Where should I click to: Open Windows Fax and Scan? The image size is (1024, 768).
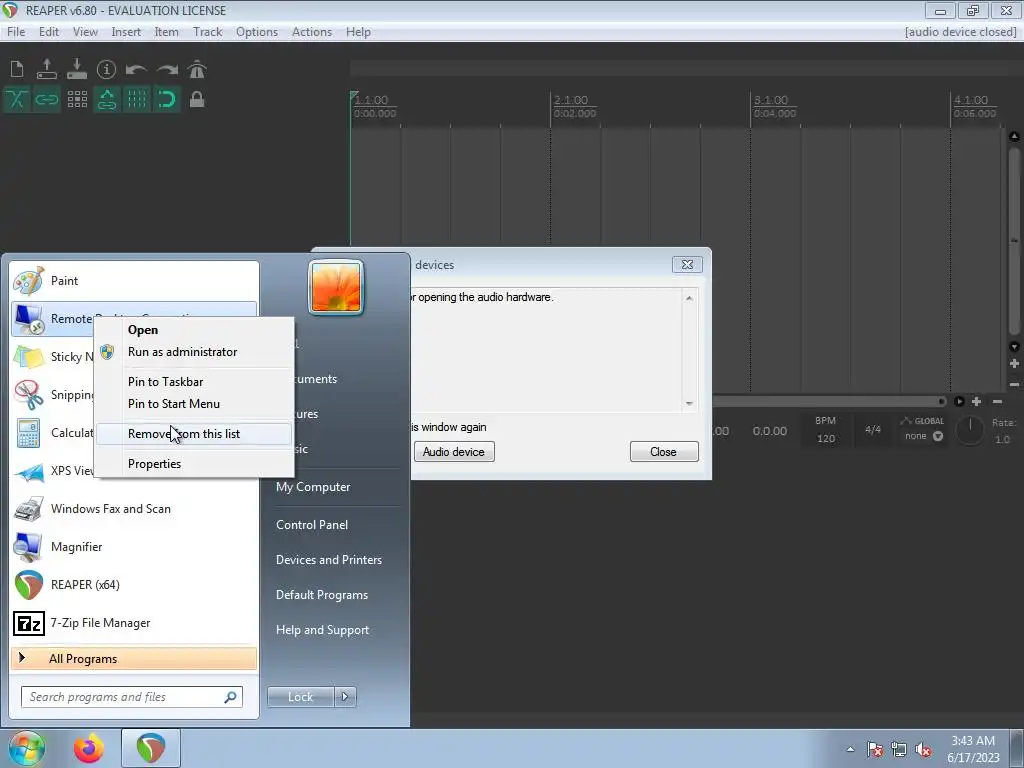pyautogui.click(x=134, y=509)
